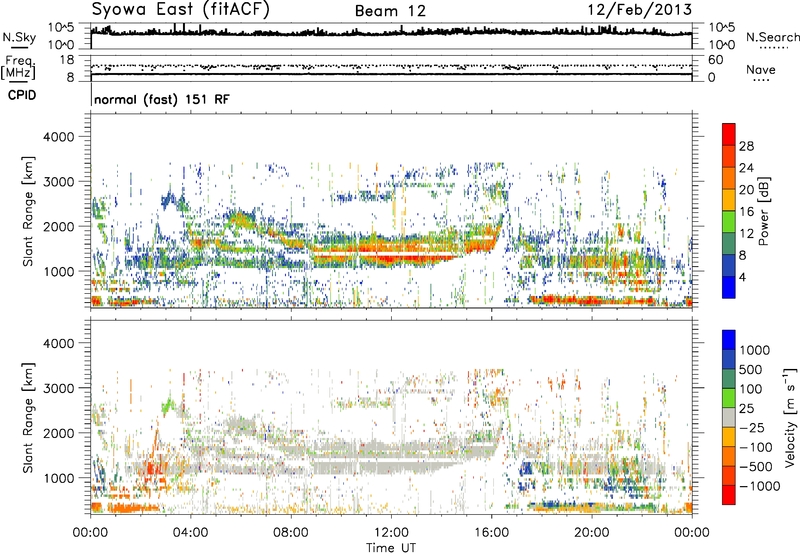Select the '08:00' time tick label
The image size is (800, 554).
(x=291, y=533)
